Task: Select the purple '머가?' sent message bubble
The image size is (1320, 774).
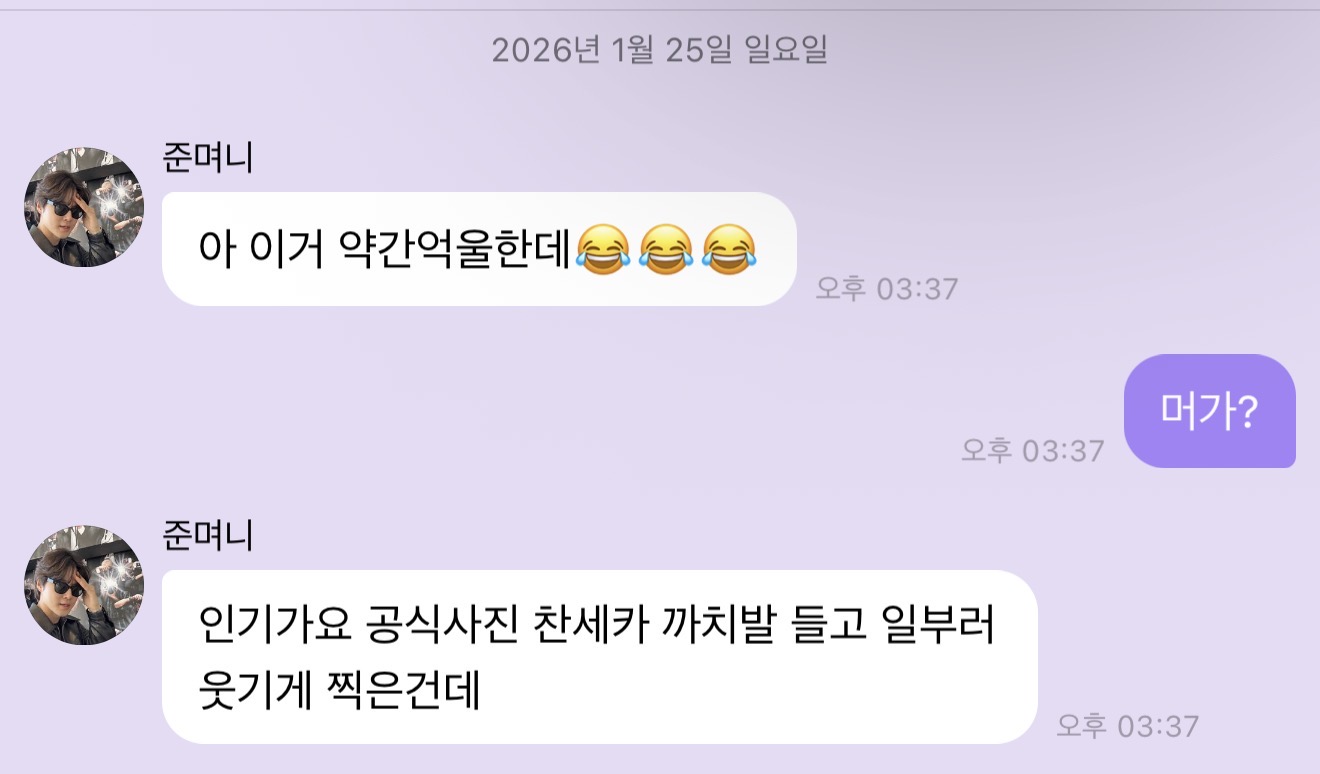Action: pyautogui.click(x=1210, y=411)
